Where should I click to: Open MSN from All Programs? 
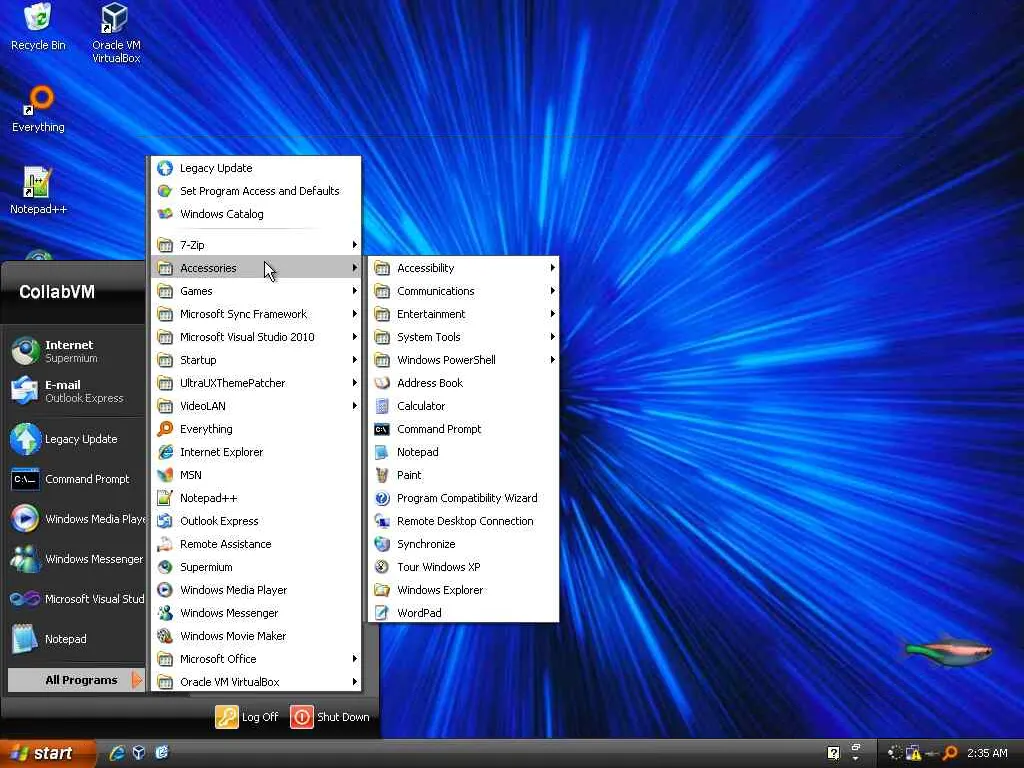(256, 475)
